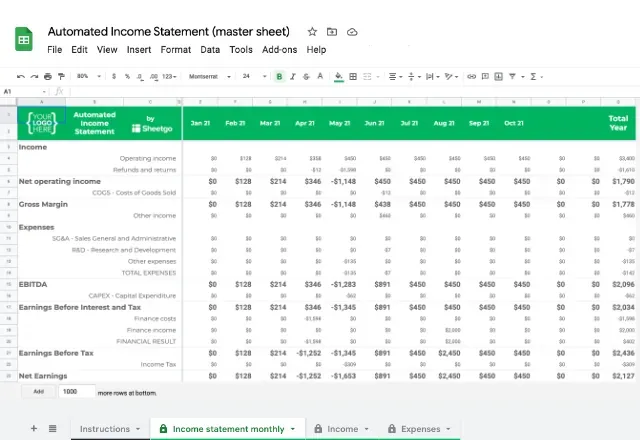Image resolution: width=640 pixels, height=440 pixels.
Task: Toggle strikethrough formatting
Action: [307, 76]
